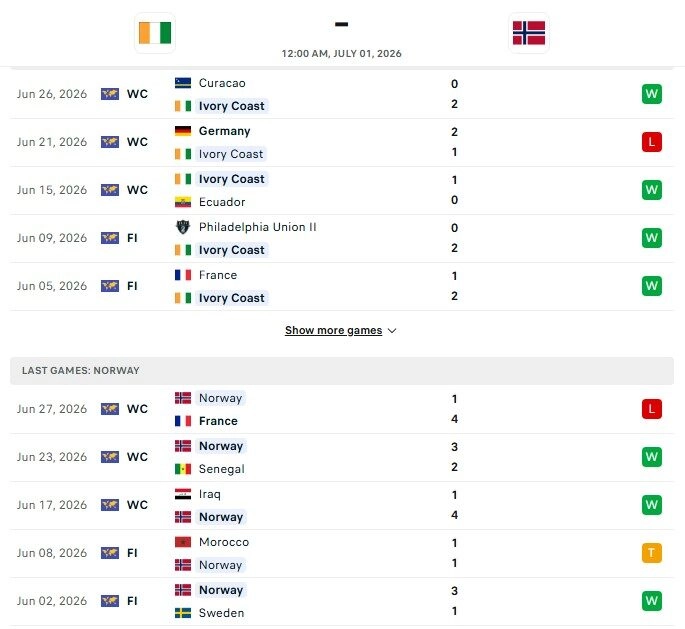Click the Germany flag icon
The width and height of the screenshot is (685, 629).
pyautogui.click(x=183, y=131)
